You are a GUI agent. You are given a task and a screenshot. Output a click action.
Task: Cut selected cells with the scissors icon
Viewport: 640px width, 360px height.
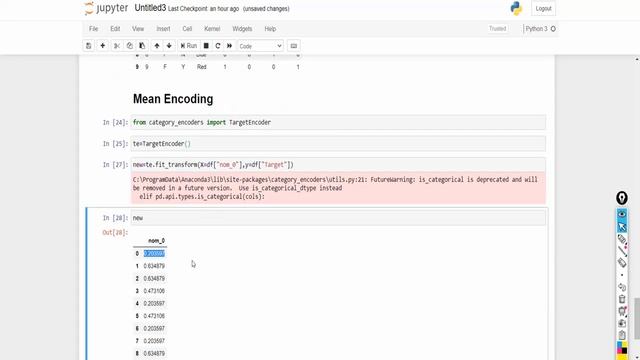[117, 46]
